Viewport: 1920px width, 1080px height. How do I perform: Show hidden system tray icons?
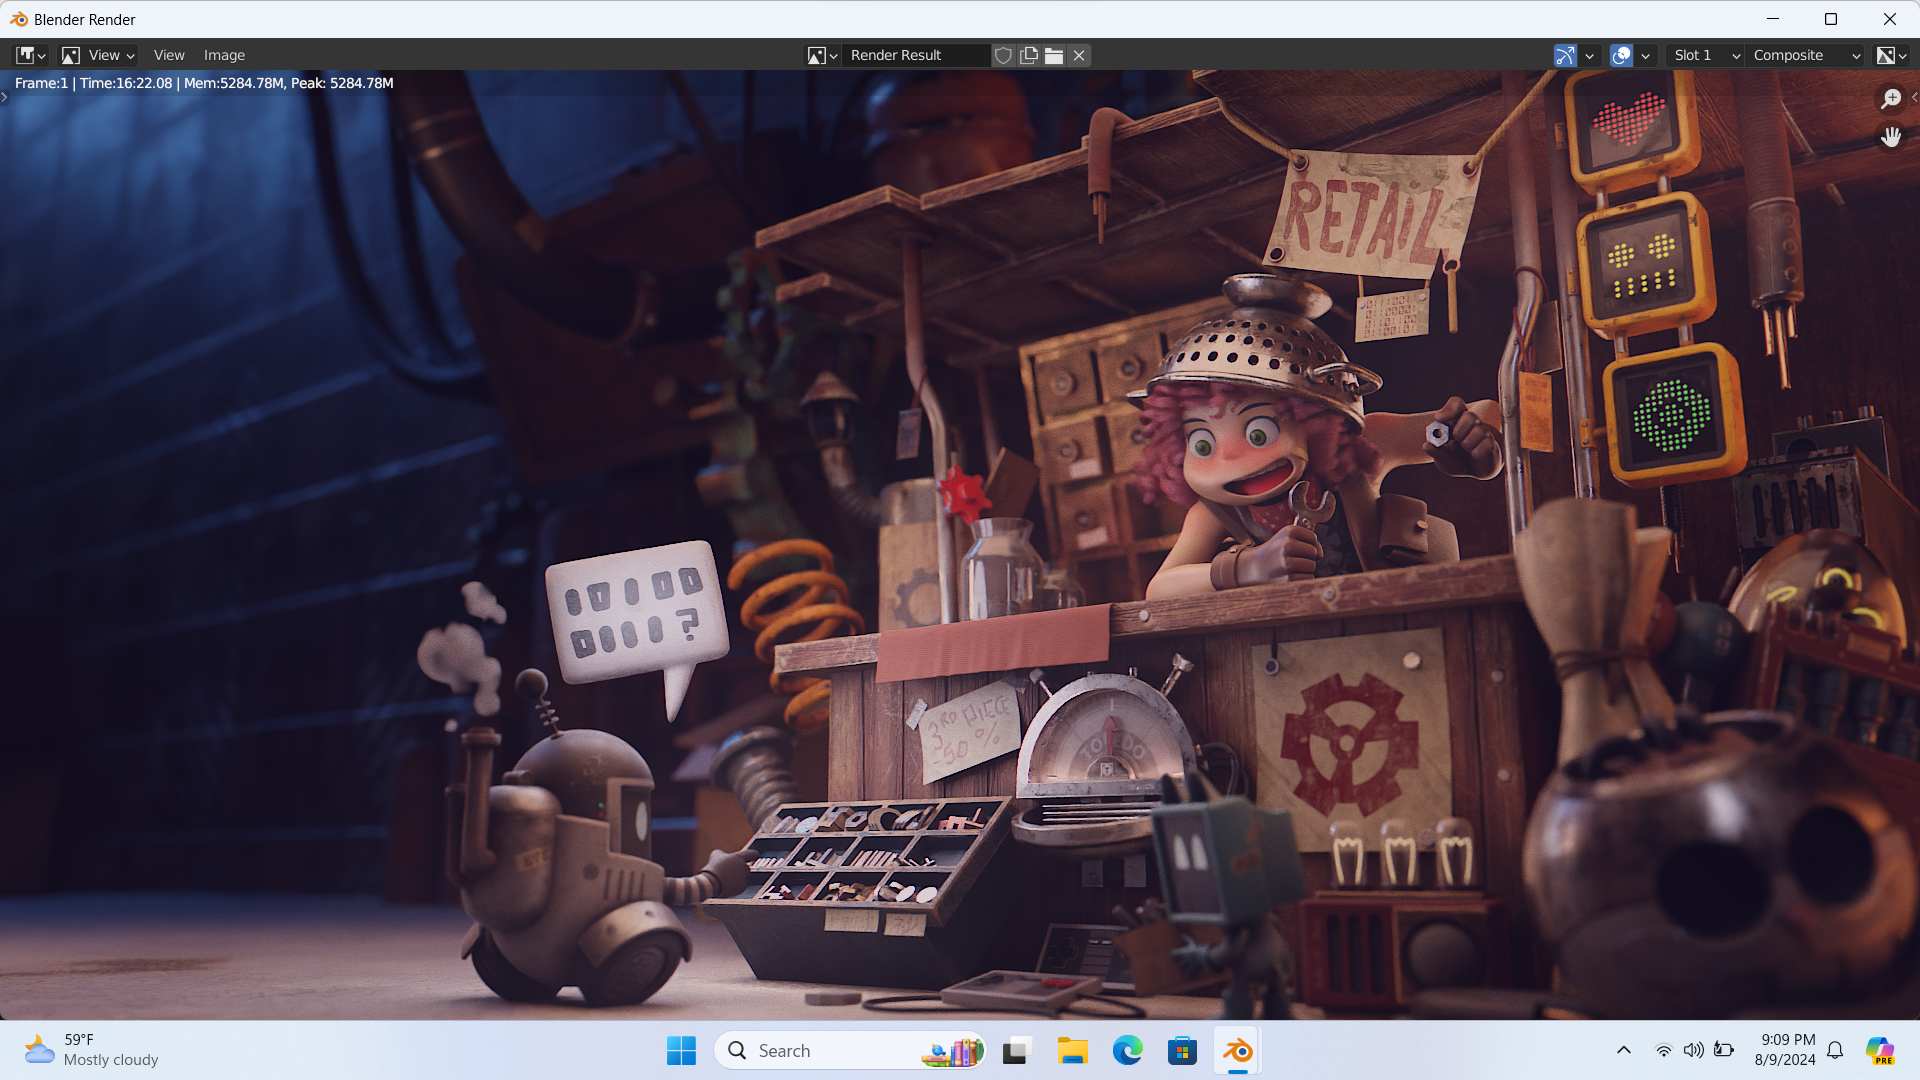coord(1624,1050)
